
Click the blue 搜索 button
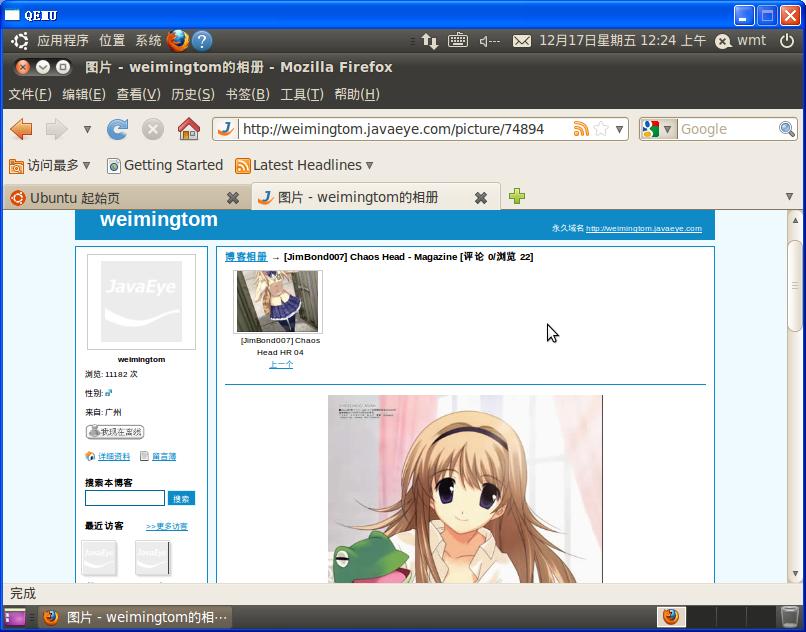(181, 498)
